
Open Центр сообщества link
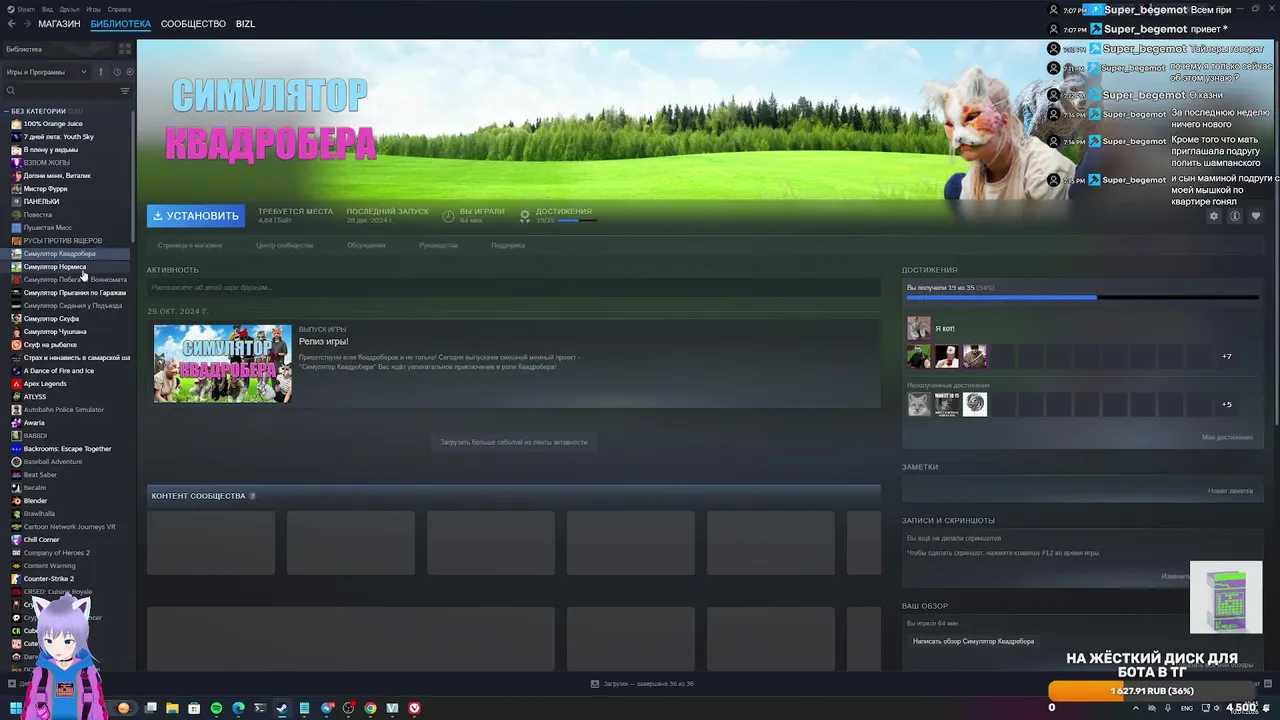point(284,245)
